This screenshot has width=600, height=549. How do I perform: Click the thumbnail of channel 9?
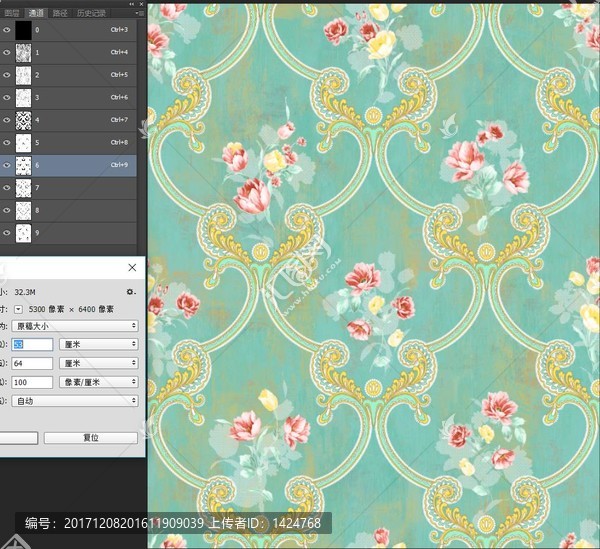click(x=23, y=233)
